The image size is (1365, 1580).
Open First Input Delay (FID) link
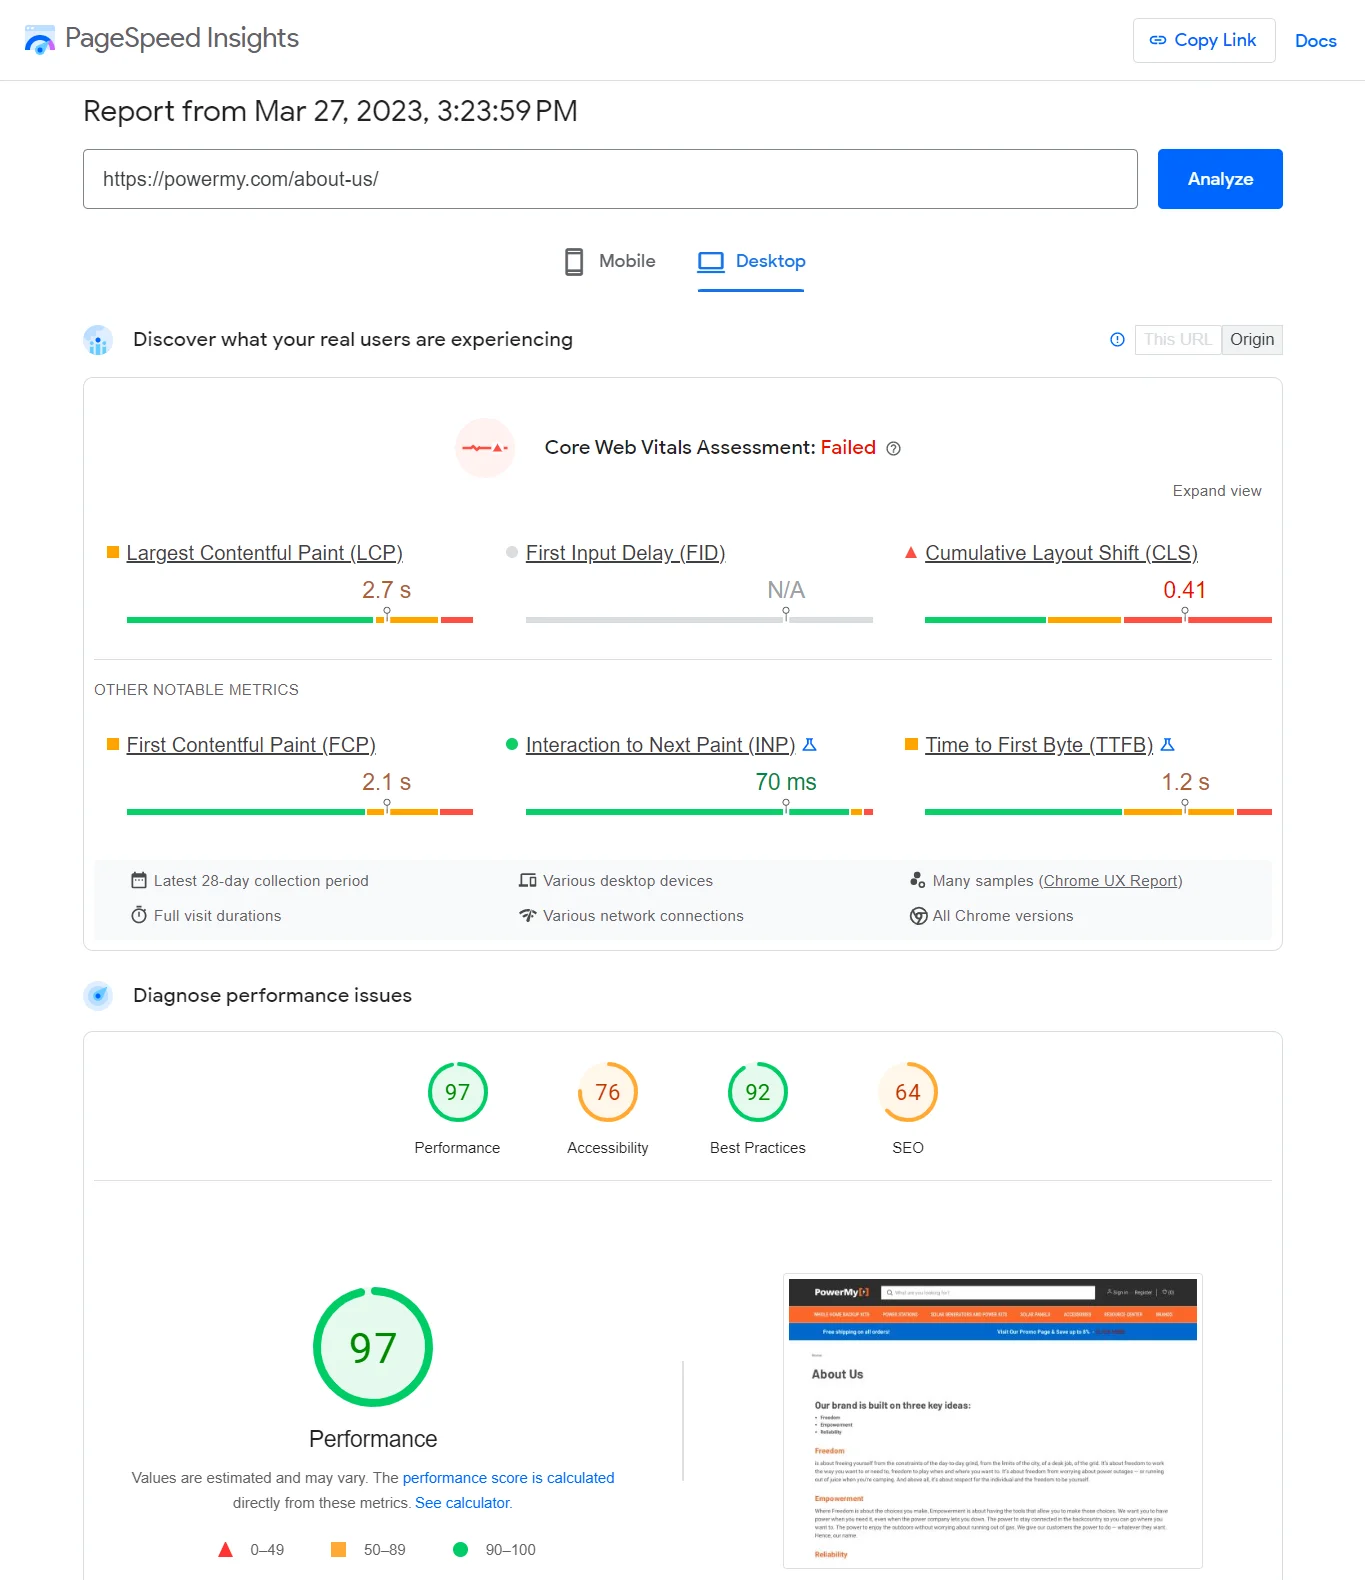tap(625, 553)
